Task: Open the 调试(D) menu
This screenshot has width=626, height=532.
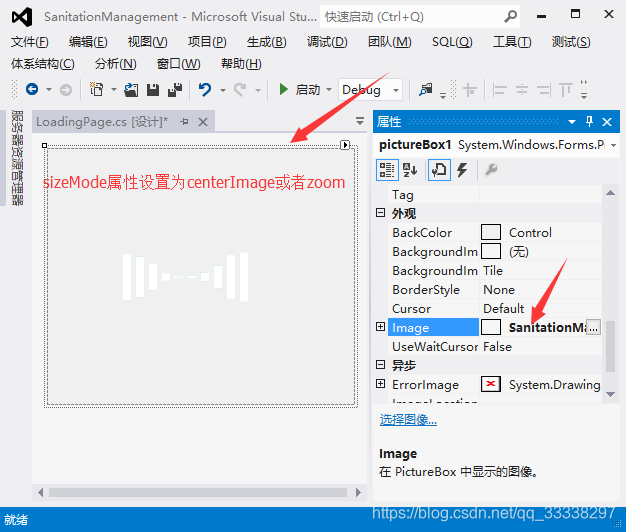Action: point(327,42)
